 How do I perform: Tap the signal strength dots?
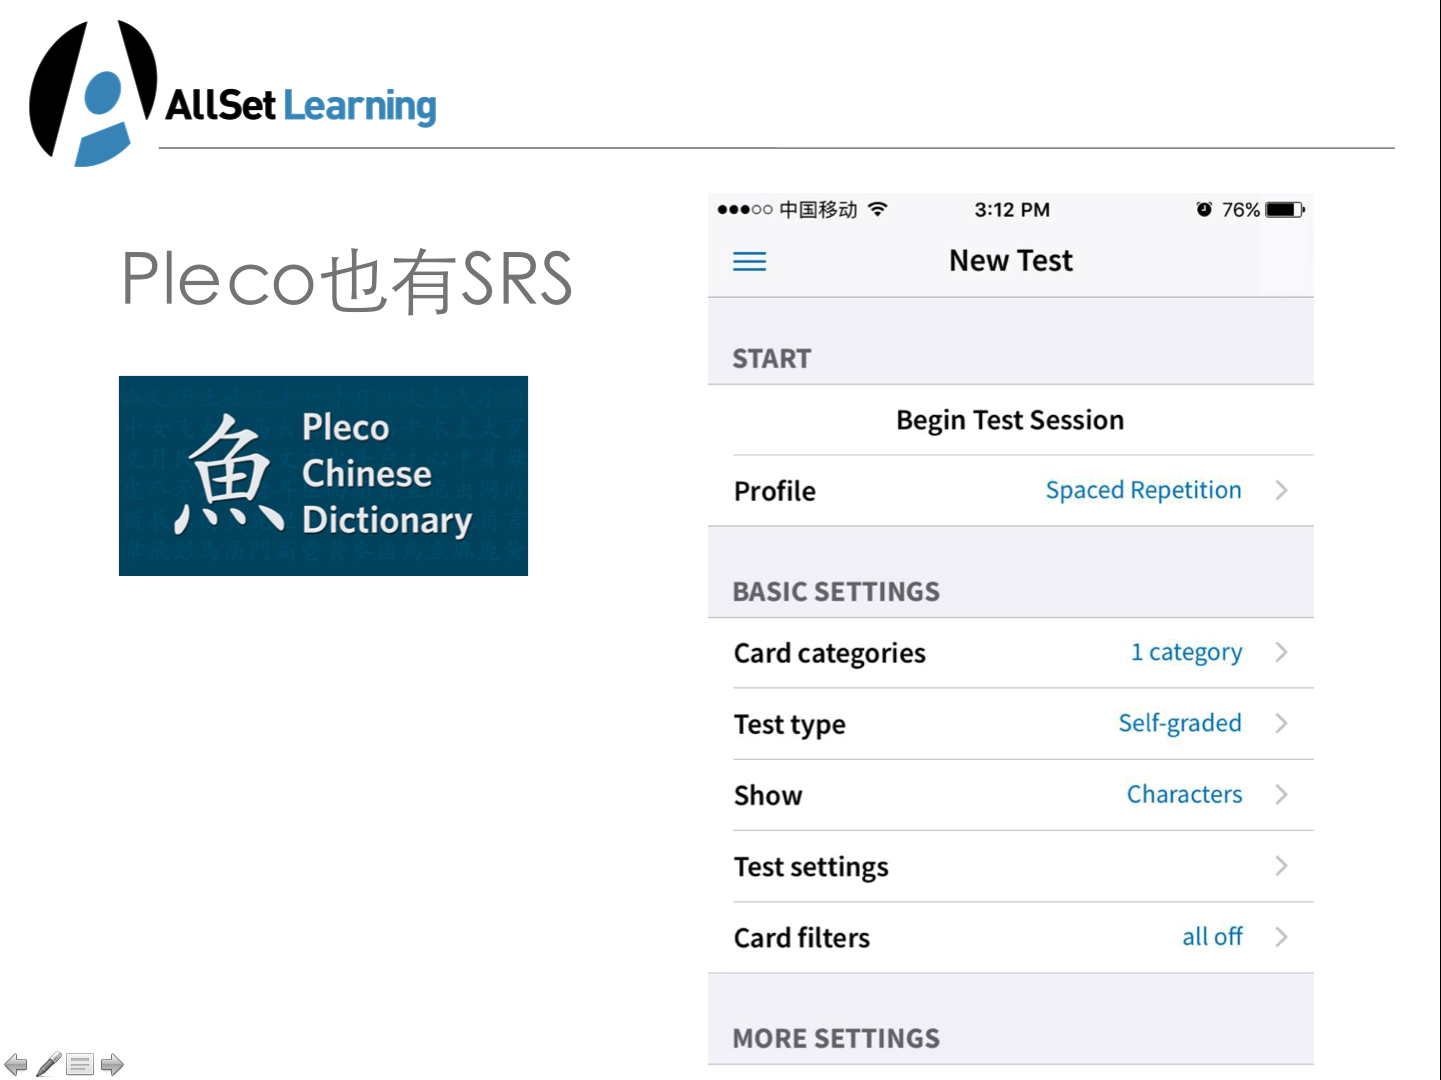pyautogui.click(x=745, y=209)
